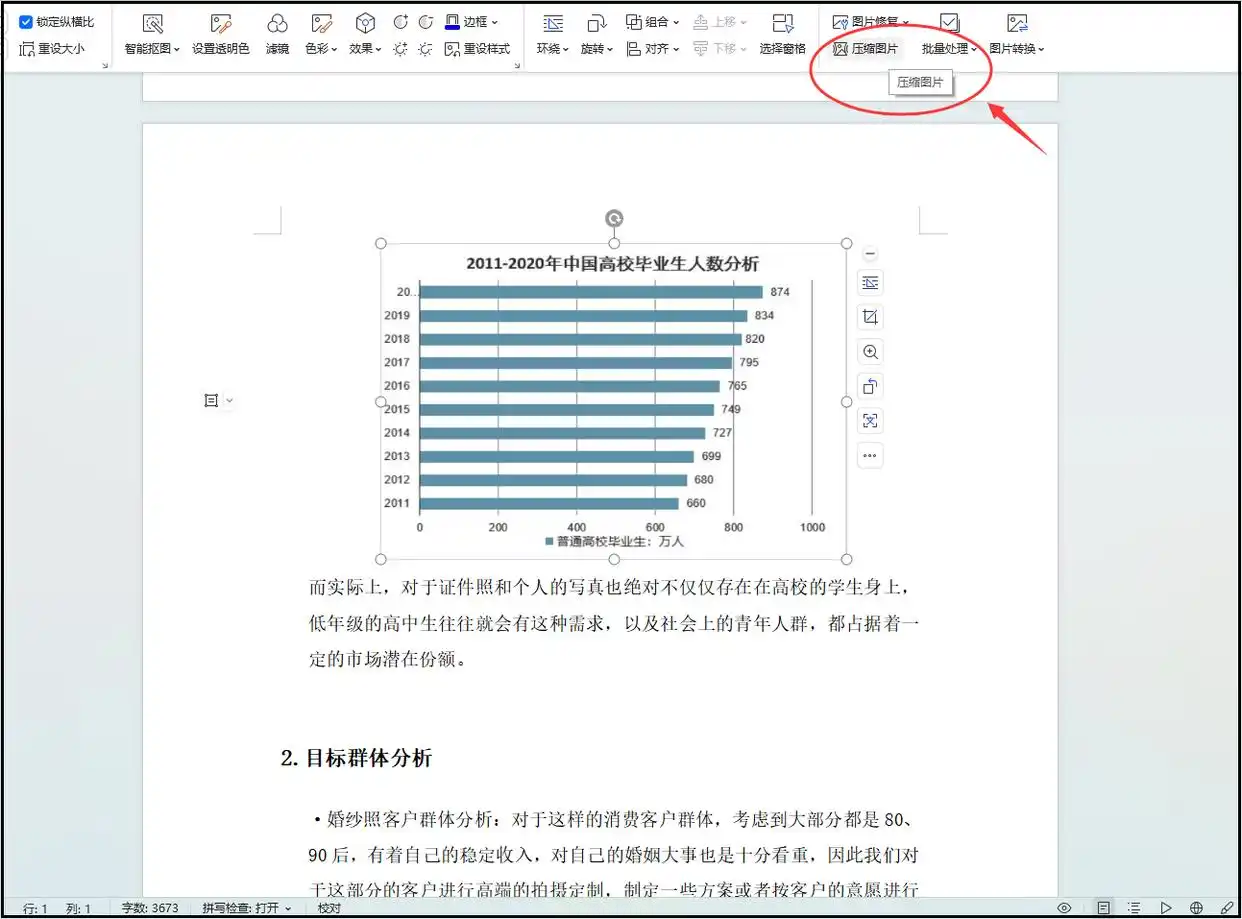Open the 设置透明色 transparent color tool
Viewport: 1242px width, 919px height.
pos(221,34)
